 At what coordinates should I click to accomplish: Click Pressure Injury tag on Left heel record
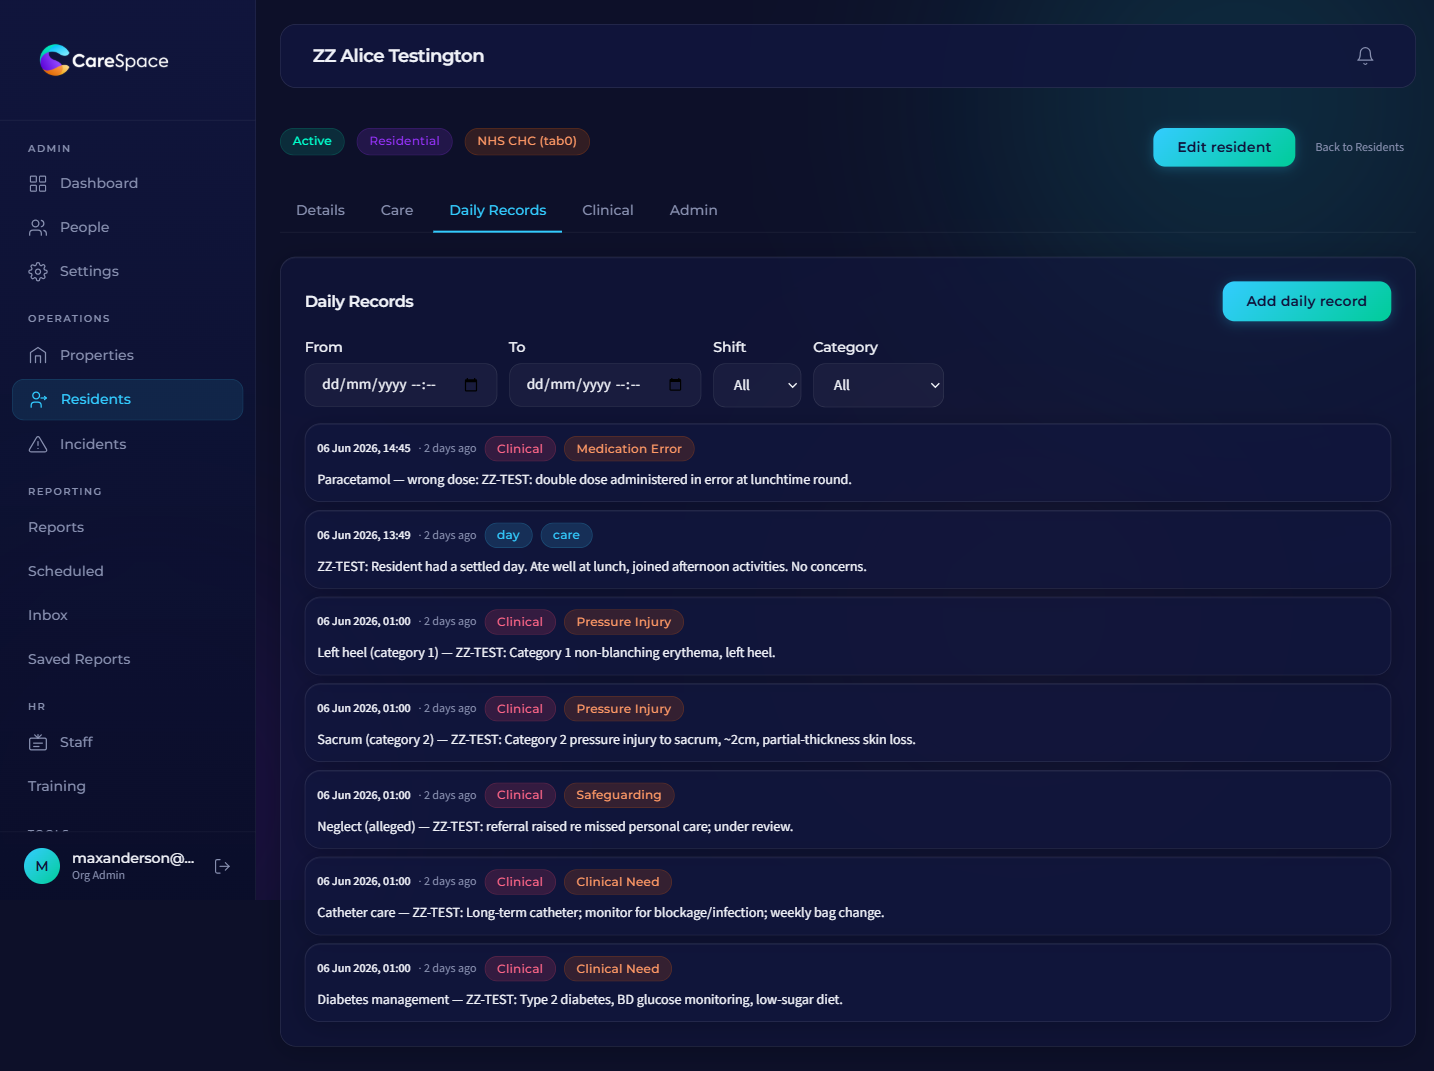point(624,622)
